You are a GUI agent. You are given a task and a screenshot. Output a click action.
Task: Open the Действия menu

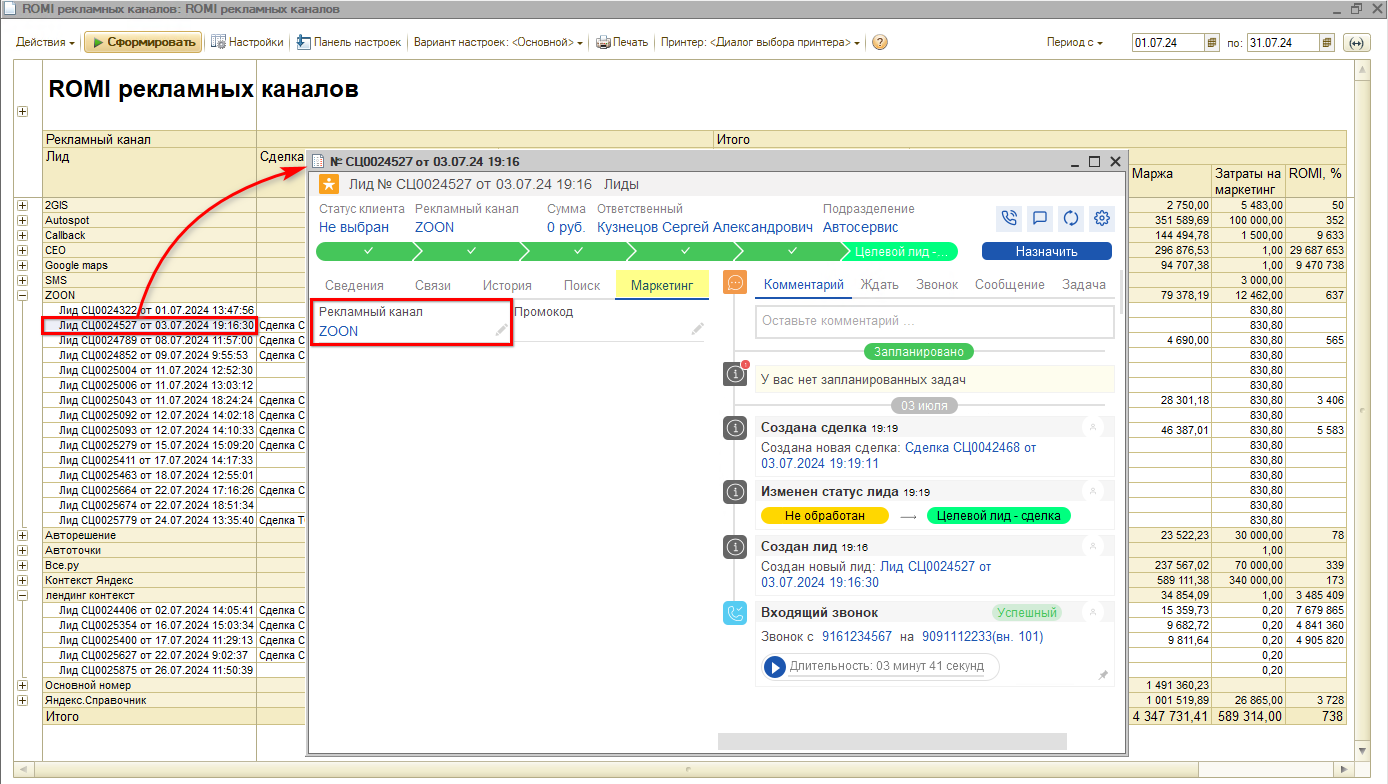[x=46, y=43]
